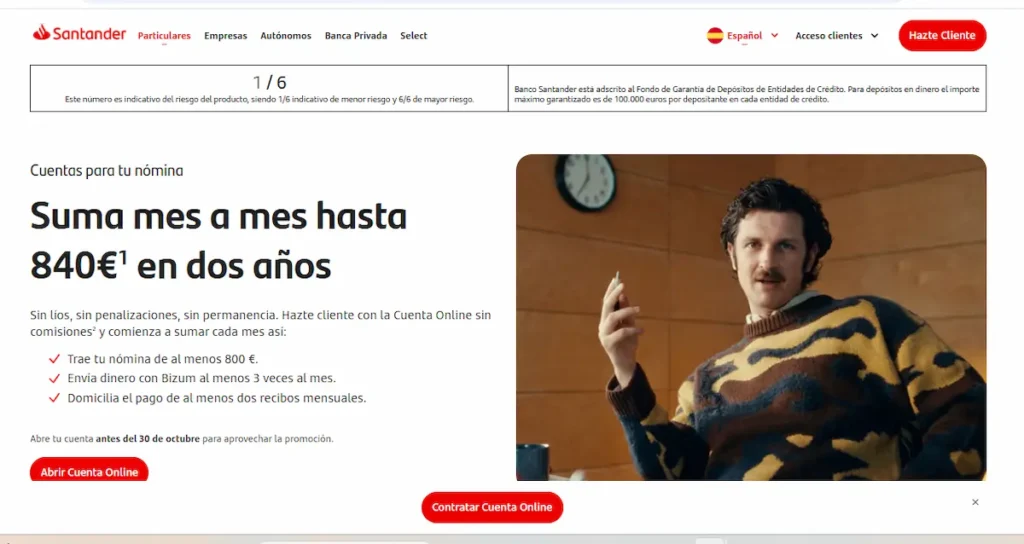Click '840€ en dos años' heading line
Image resolution: width=1024 pixels, height=544 pixels.
coord(180,265)
